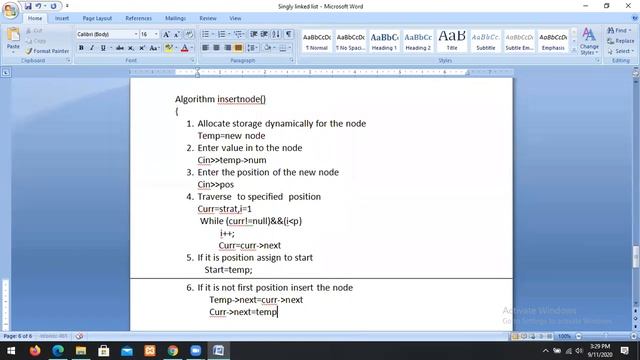Image resolution: width=640 pixels, height=360 pixels.
Task: Click Replace in the Editing group
Action: (x=620, y=41)
